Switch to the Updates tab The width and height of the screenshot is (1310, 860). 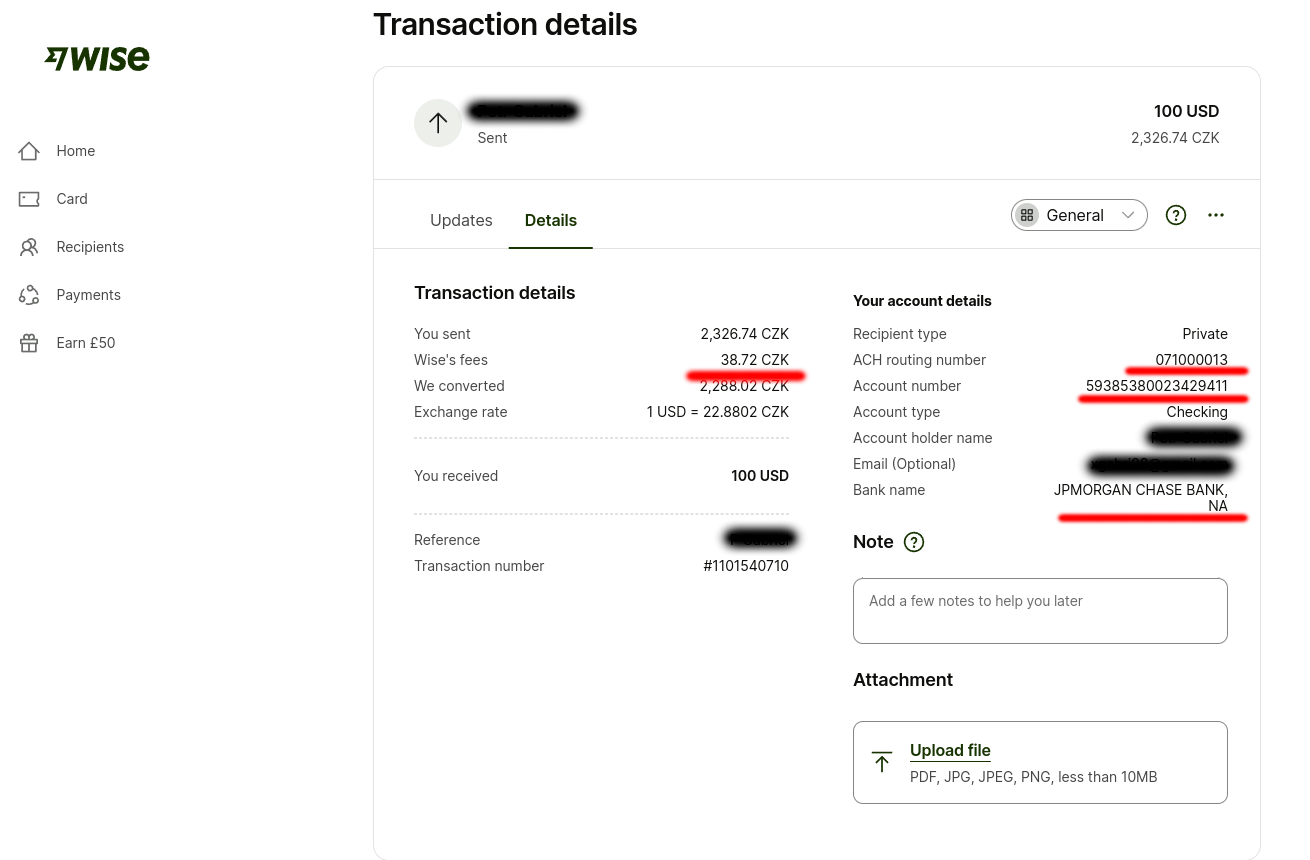click(x=461, y=220)
